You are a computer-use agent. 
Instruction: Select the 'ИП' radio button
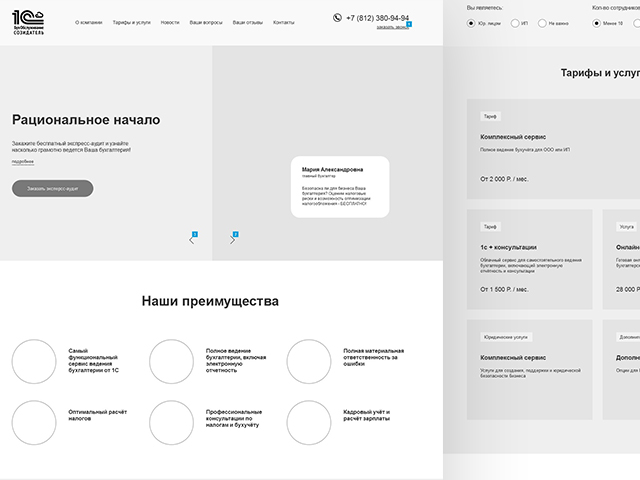pyautogui.click(x=515, y=23)
